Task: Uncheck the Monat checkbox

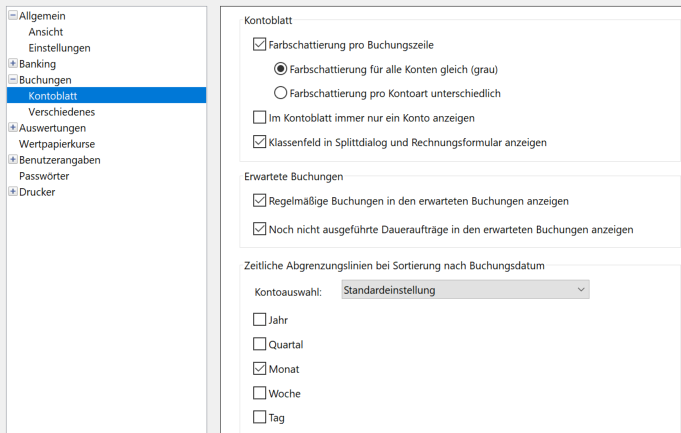Action: click(260, 369)
